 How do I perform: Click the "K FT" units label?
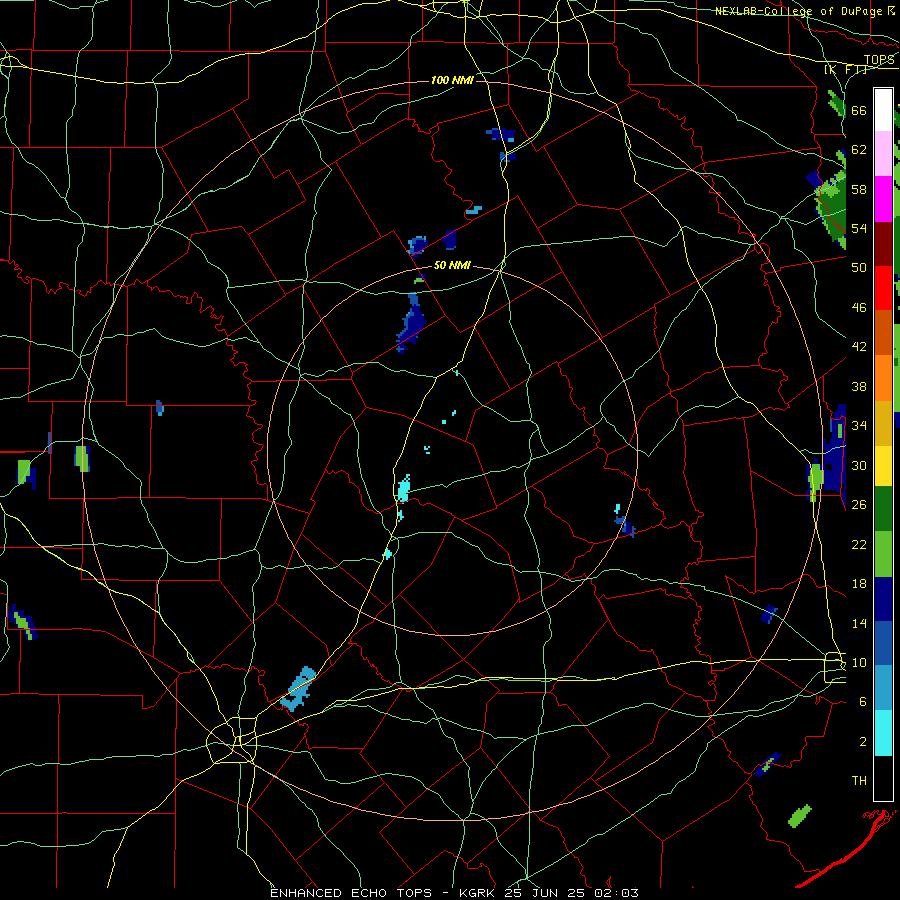point(846,69)
